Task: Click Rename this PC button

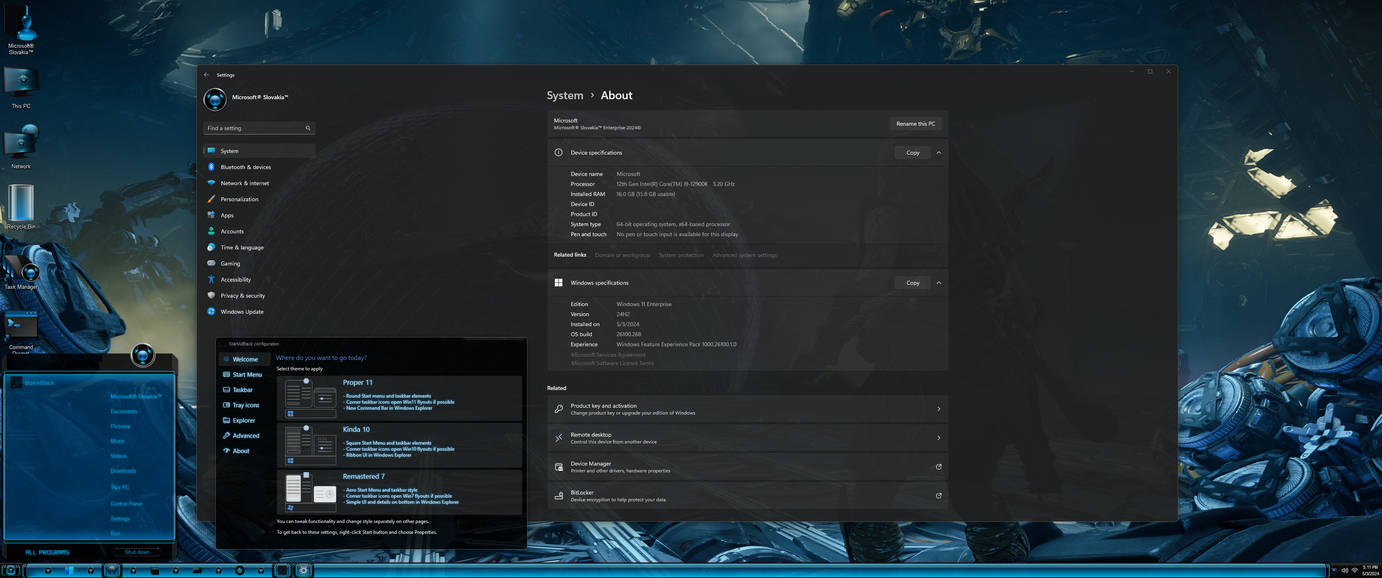Action: (x=916, y=124)
